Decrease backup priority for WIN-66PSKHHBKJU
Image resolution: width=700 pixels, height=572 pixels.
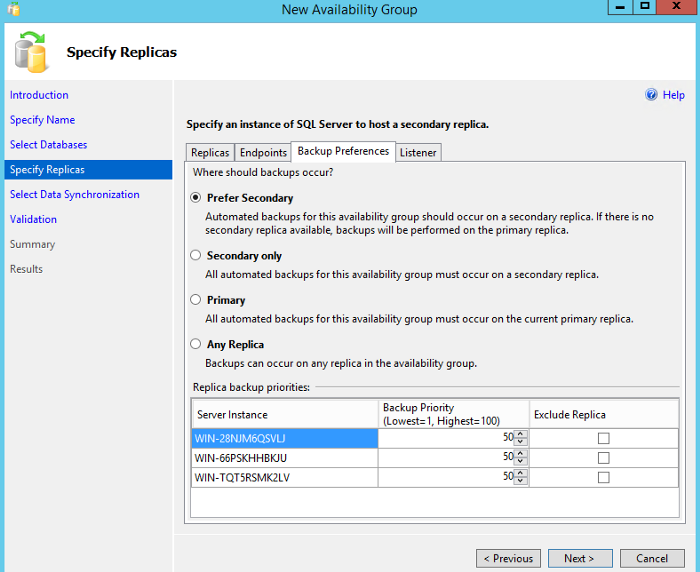(521, 462)
